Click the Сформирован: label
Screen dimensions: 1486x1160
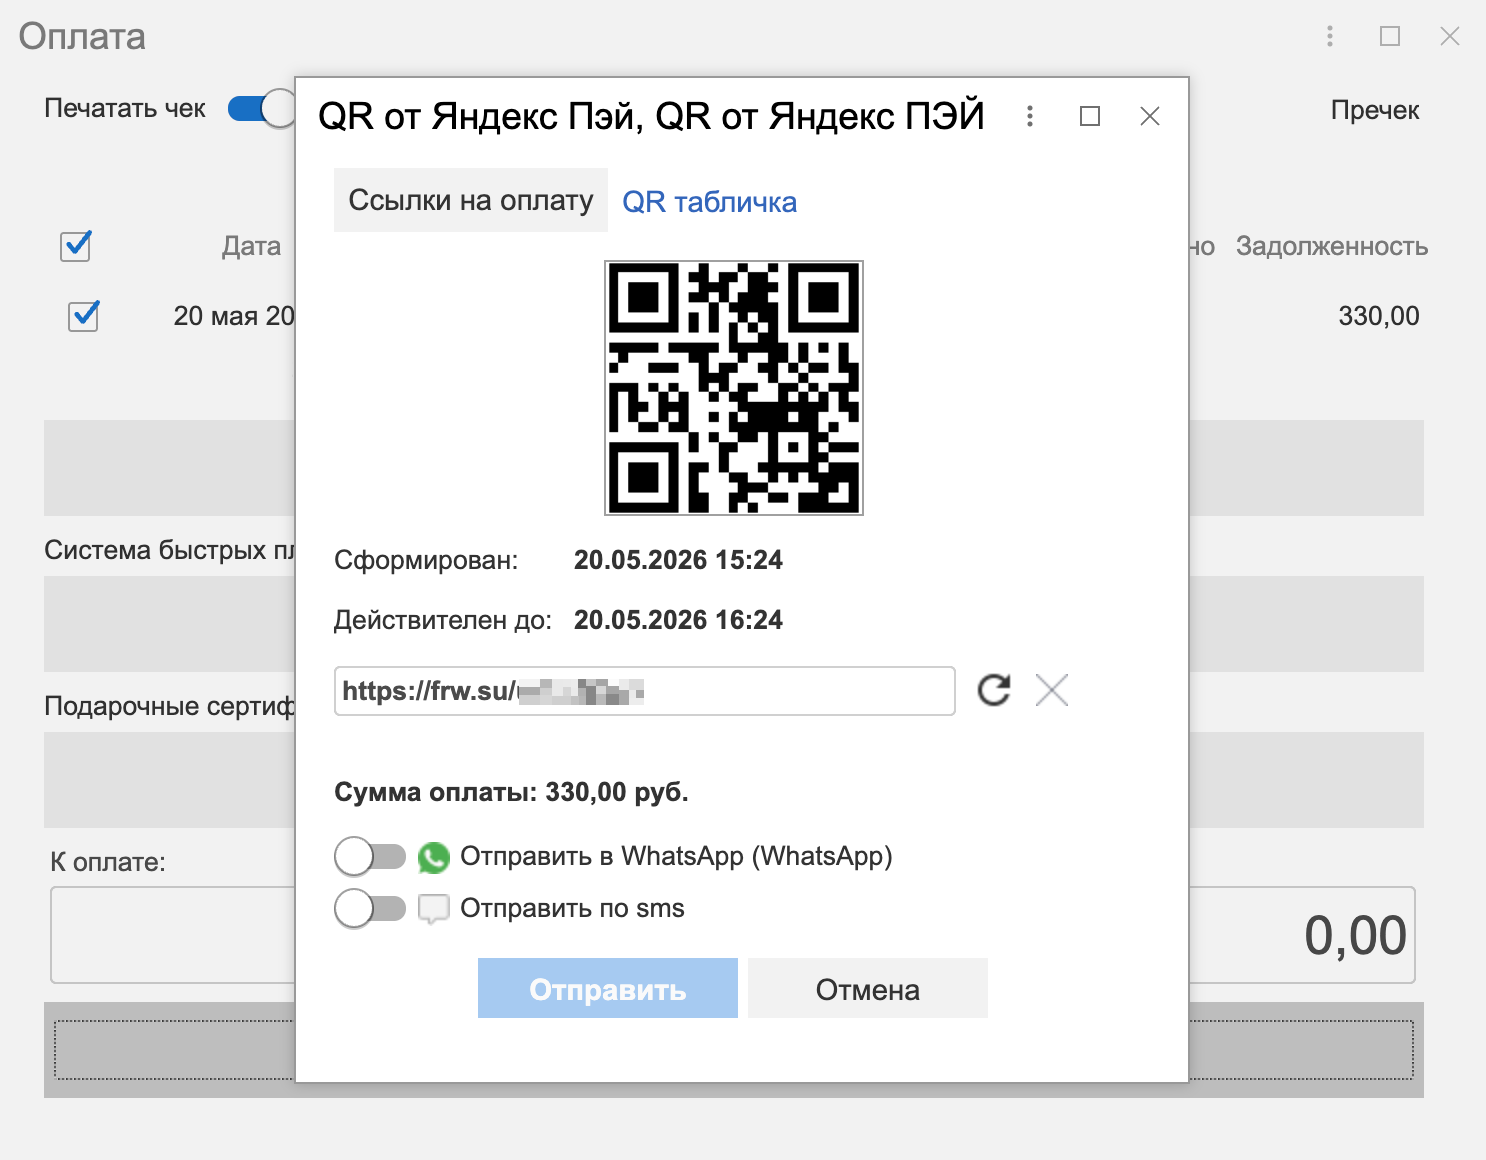click(x=426, y=560)
